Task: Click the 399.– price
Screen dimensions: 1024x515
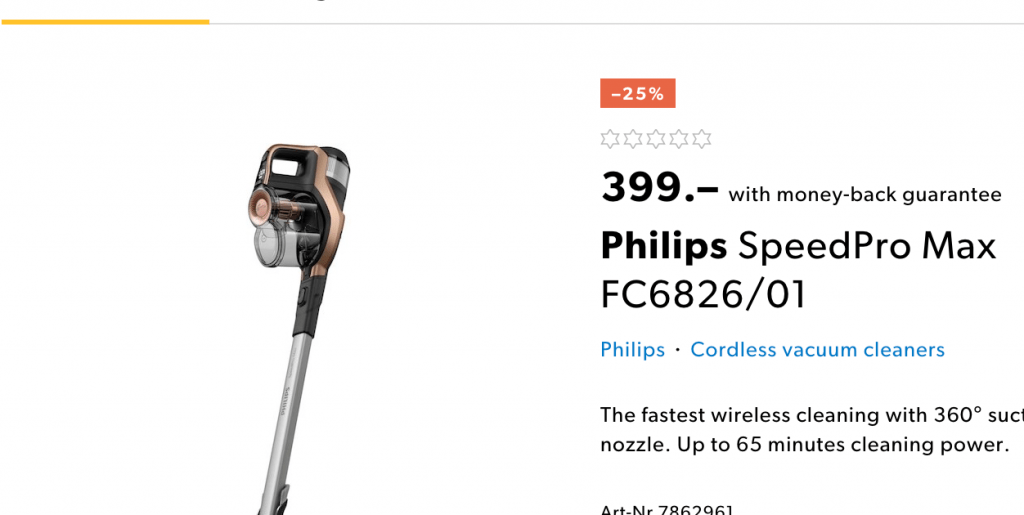Action: coord(659,188)
